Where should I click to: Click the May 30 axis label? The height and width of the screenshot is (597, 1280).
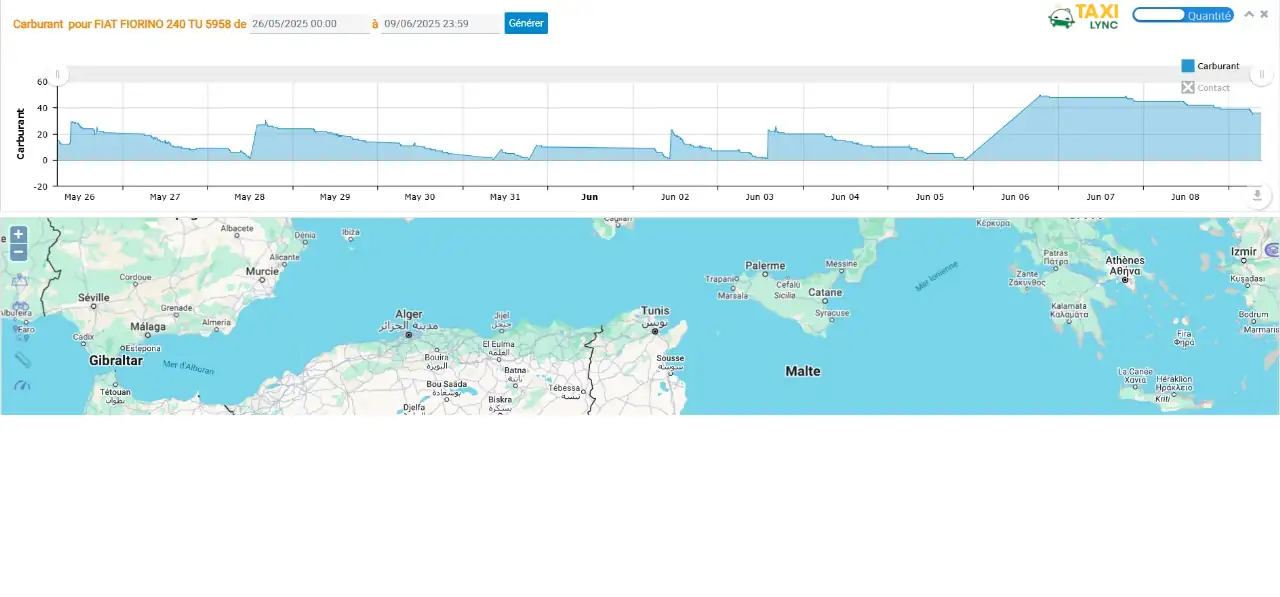[420, 197]
